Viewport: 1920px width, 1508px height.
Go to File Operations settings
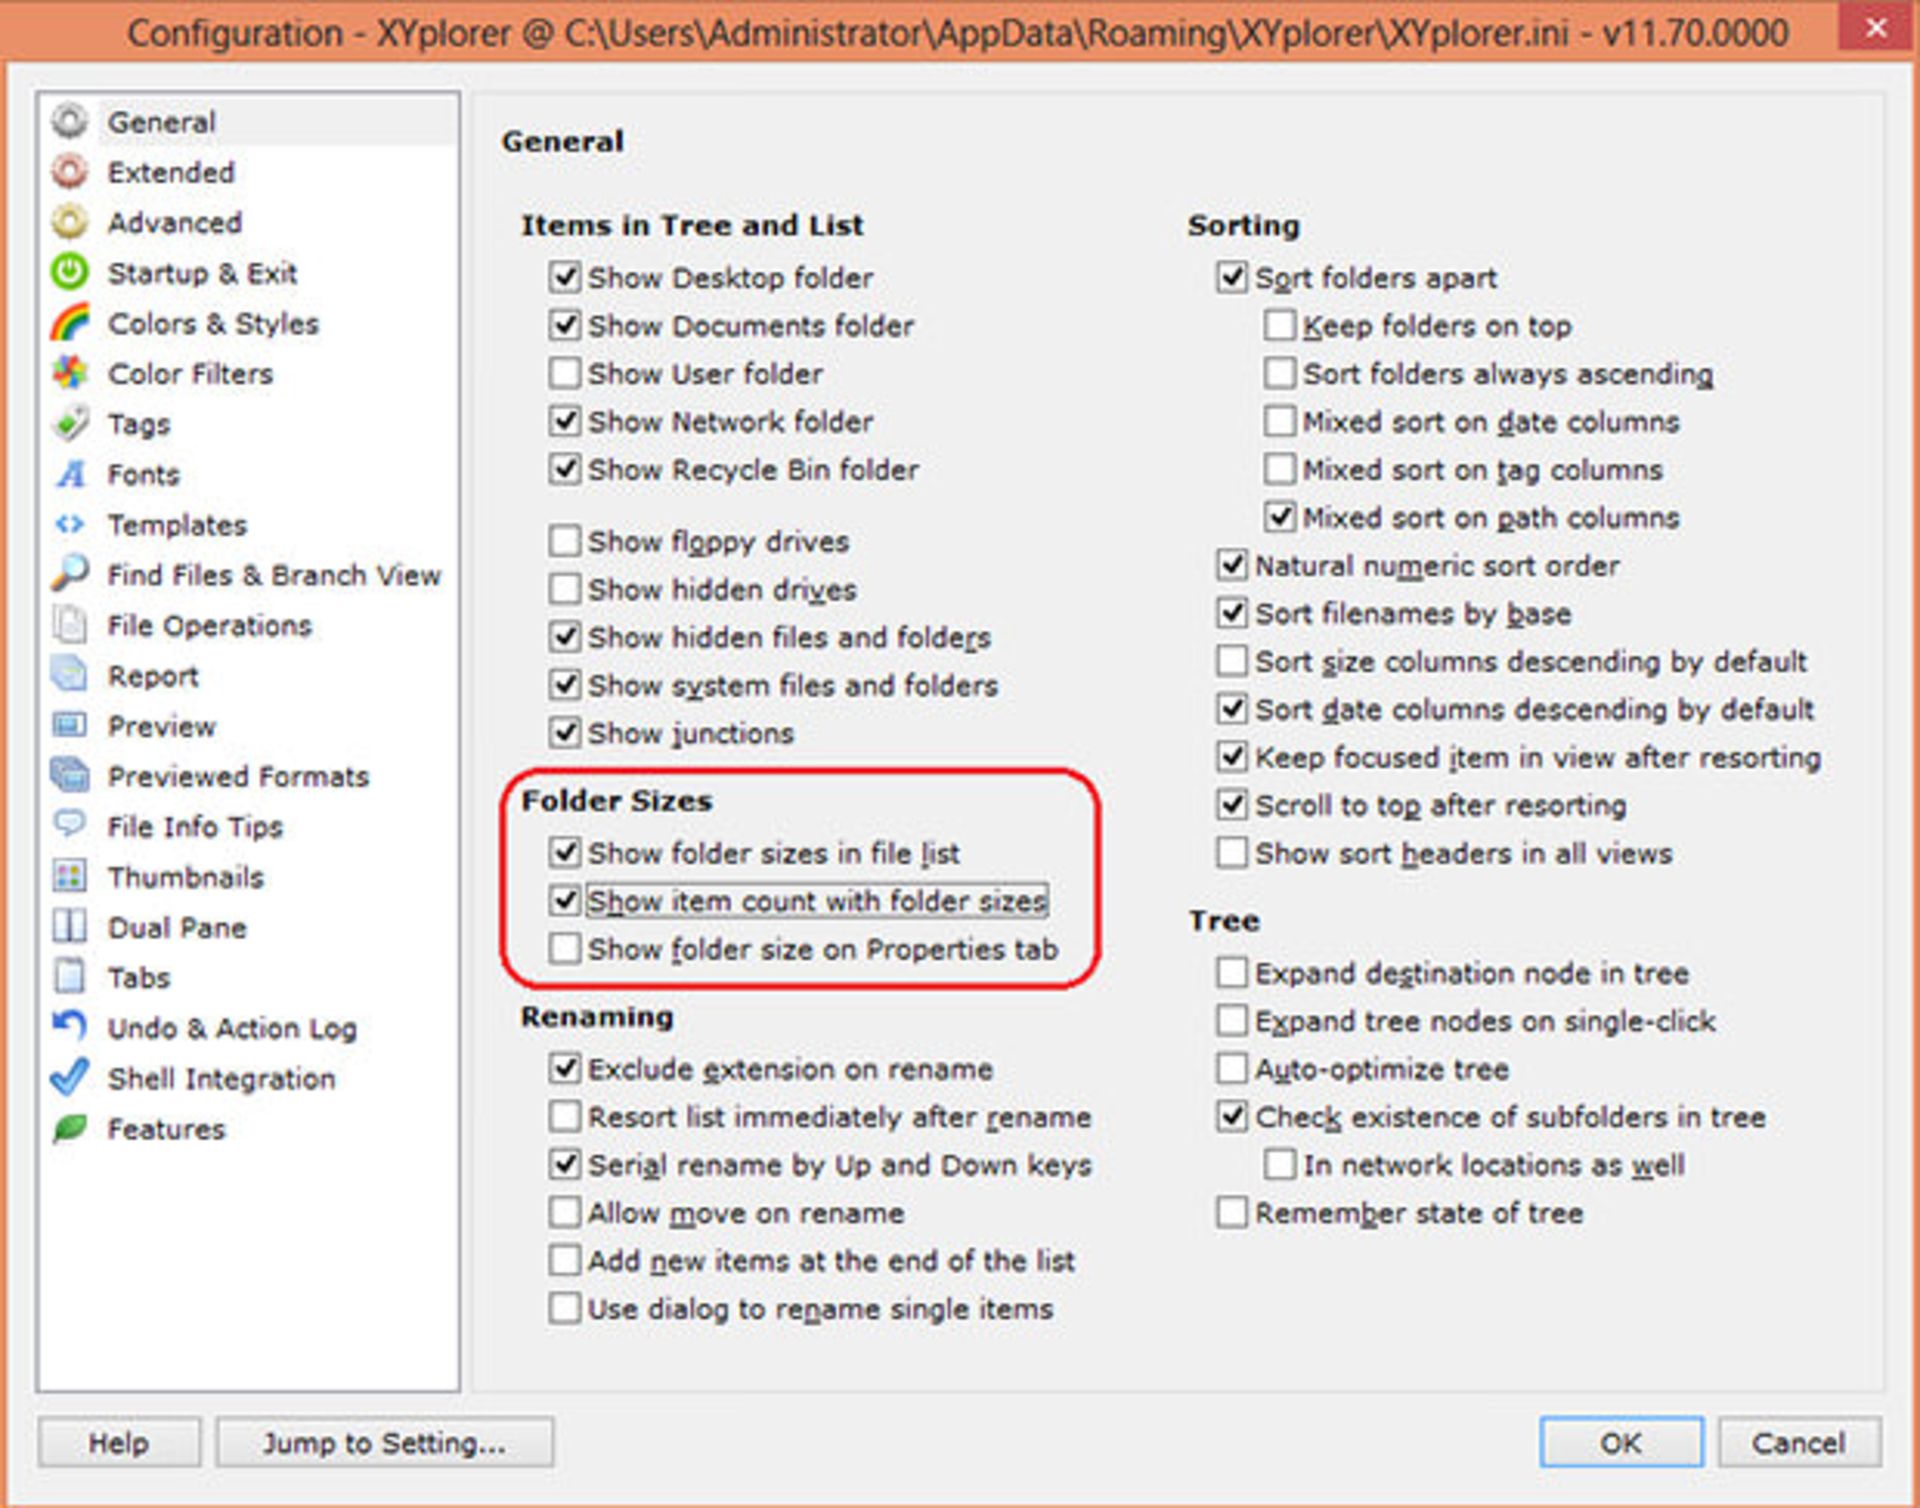click(x=210, y=625)
